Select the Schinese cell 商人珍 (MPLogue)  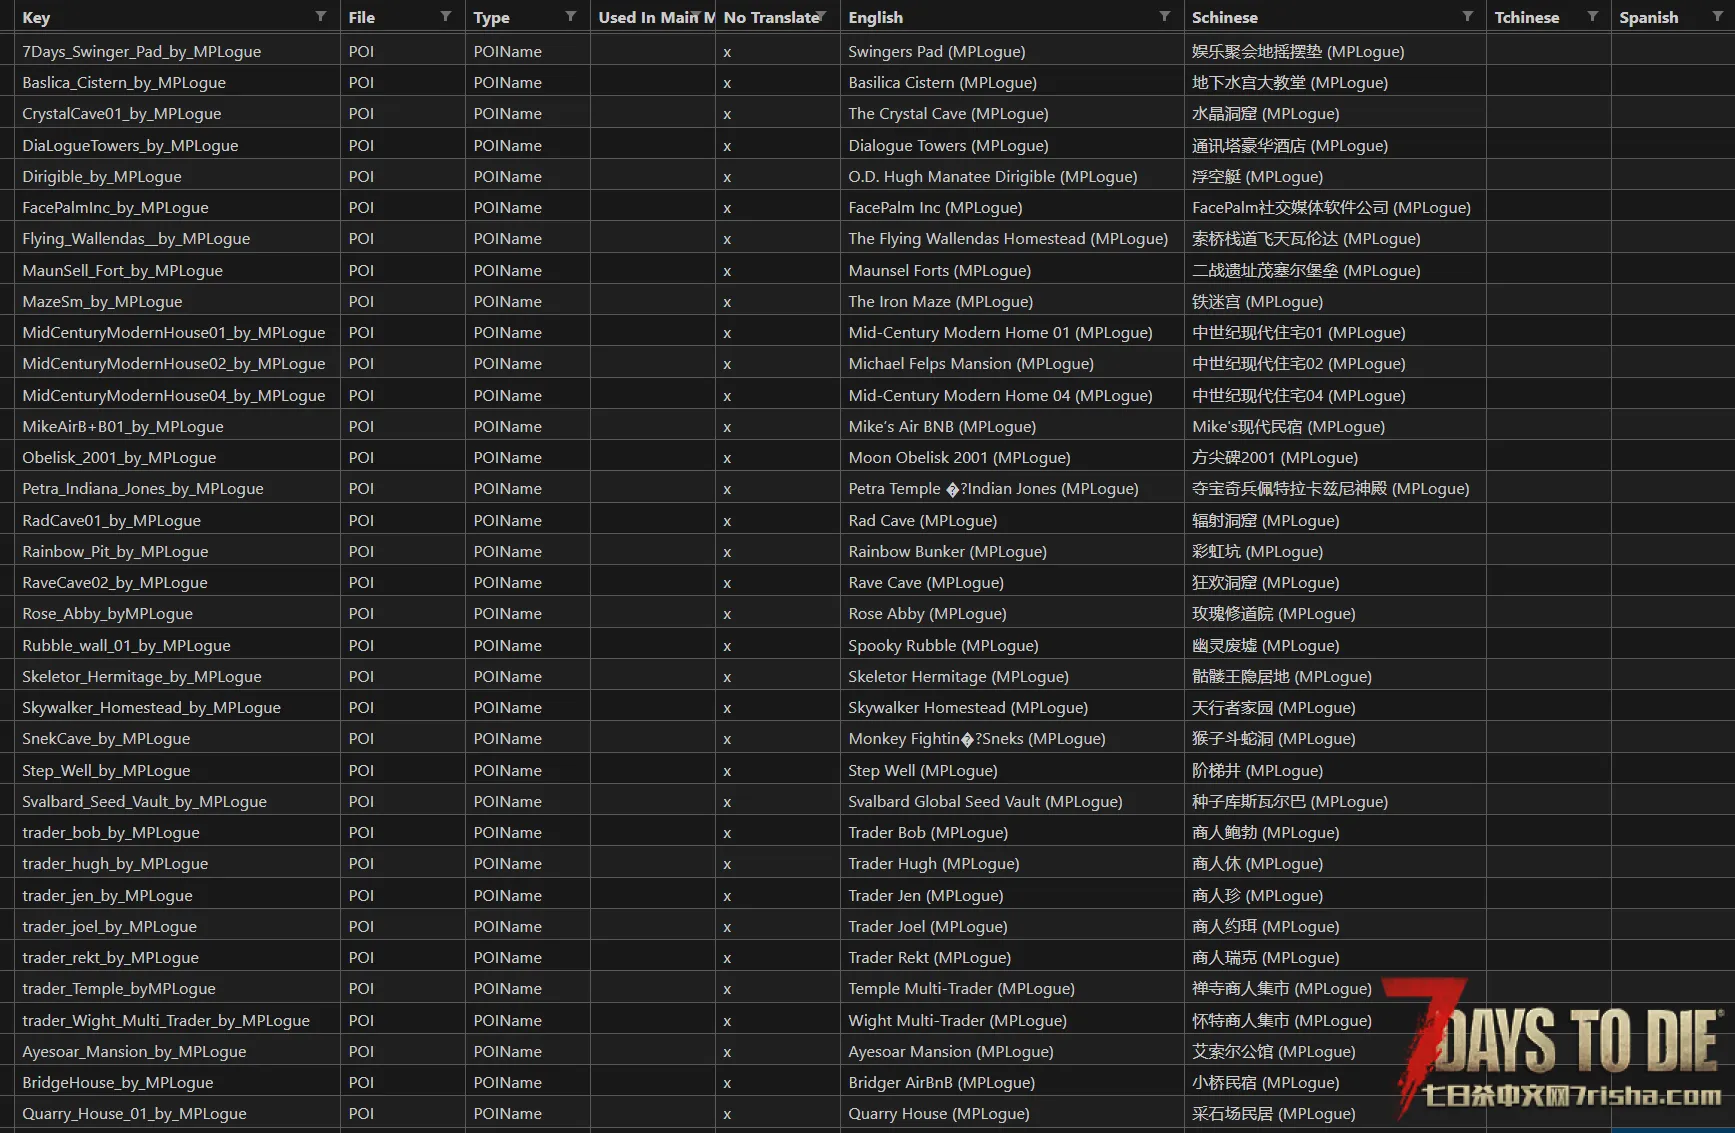tap(1335, 895)
